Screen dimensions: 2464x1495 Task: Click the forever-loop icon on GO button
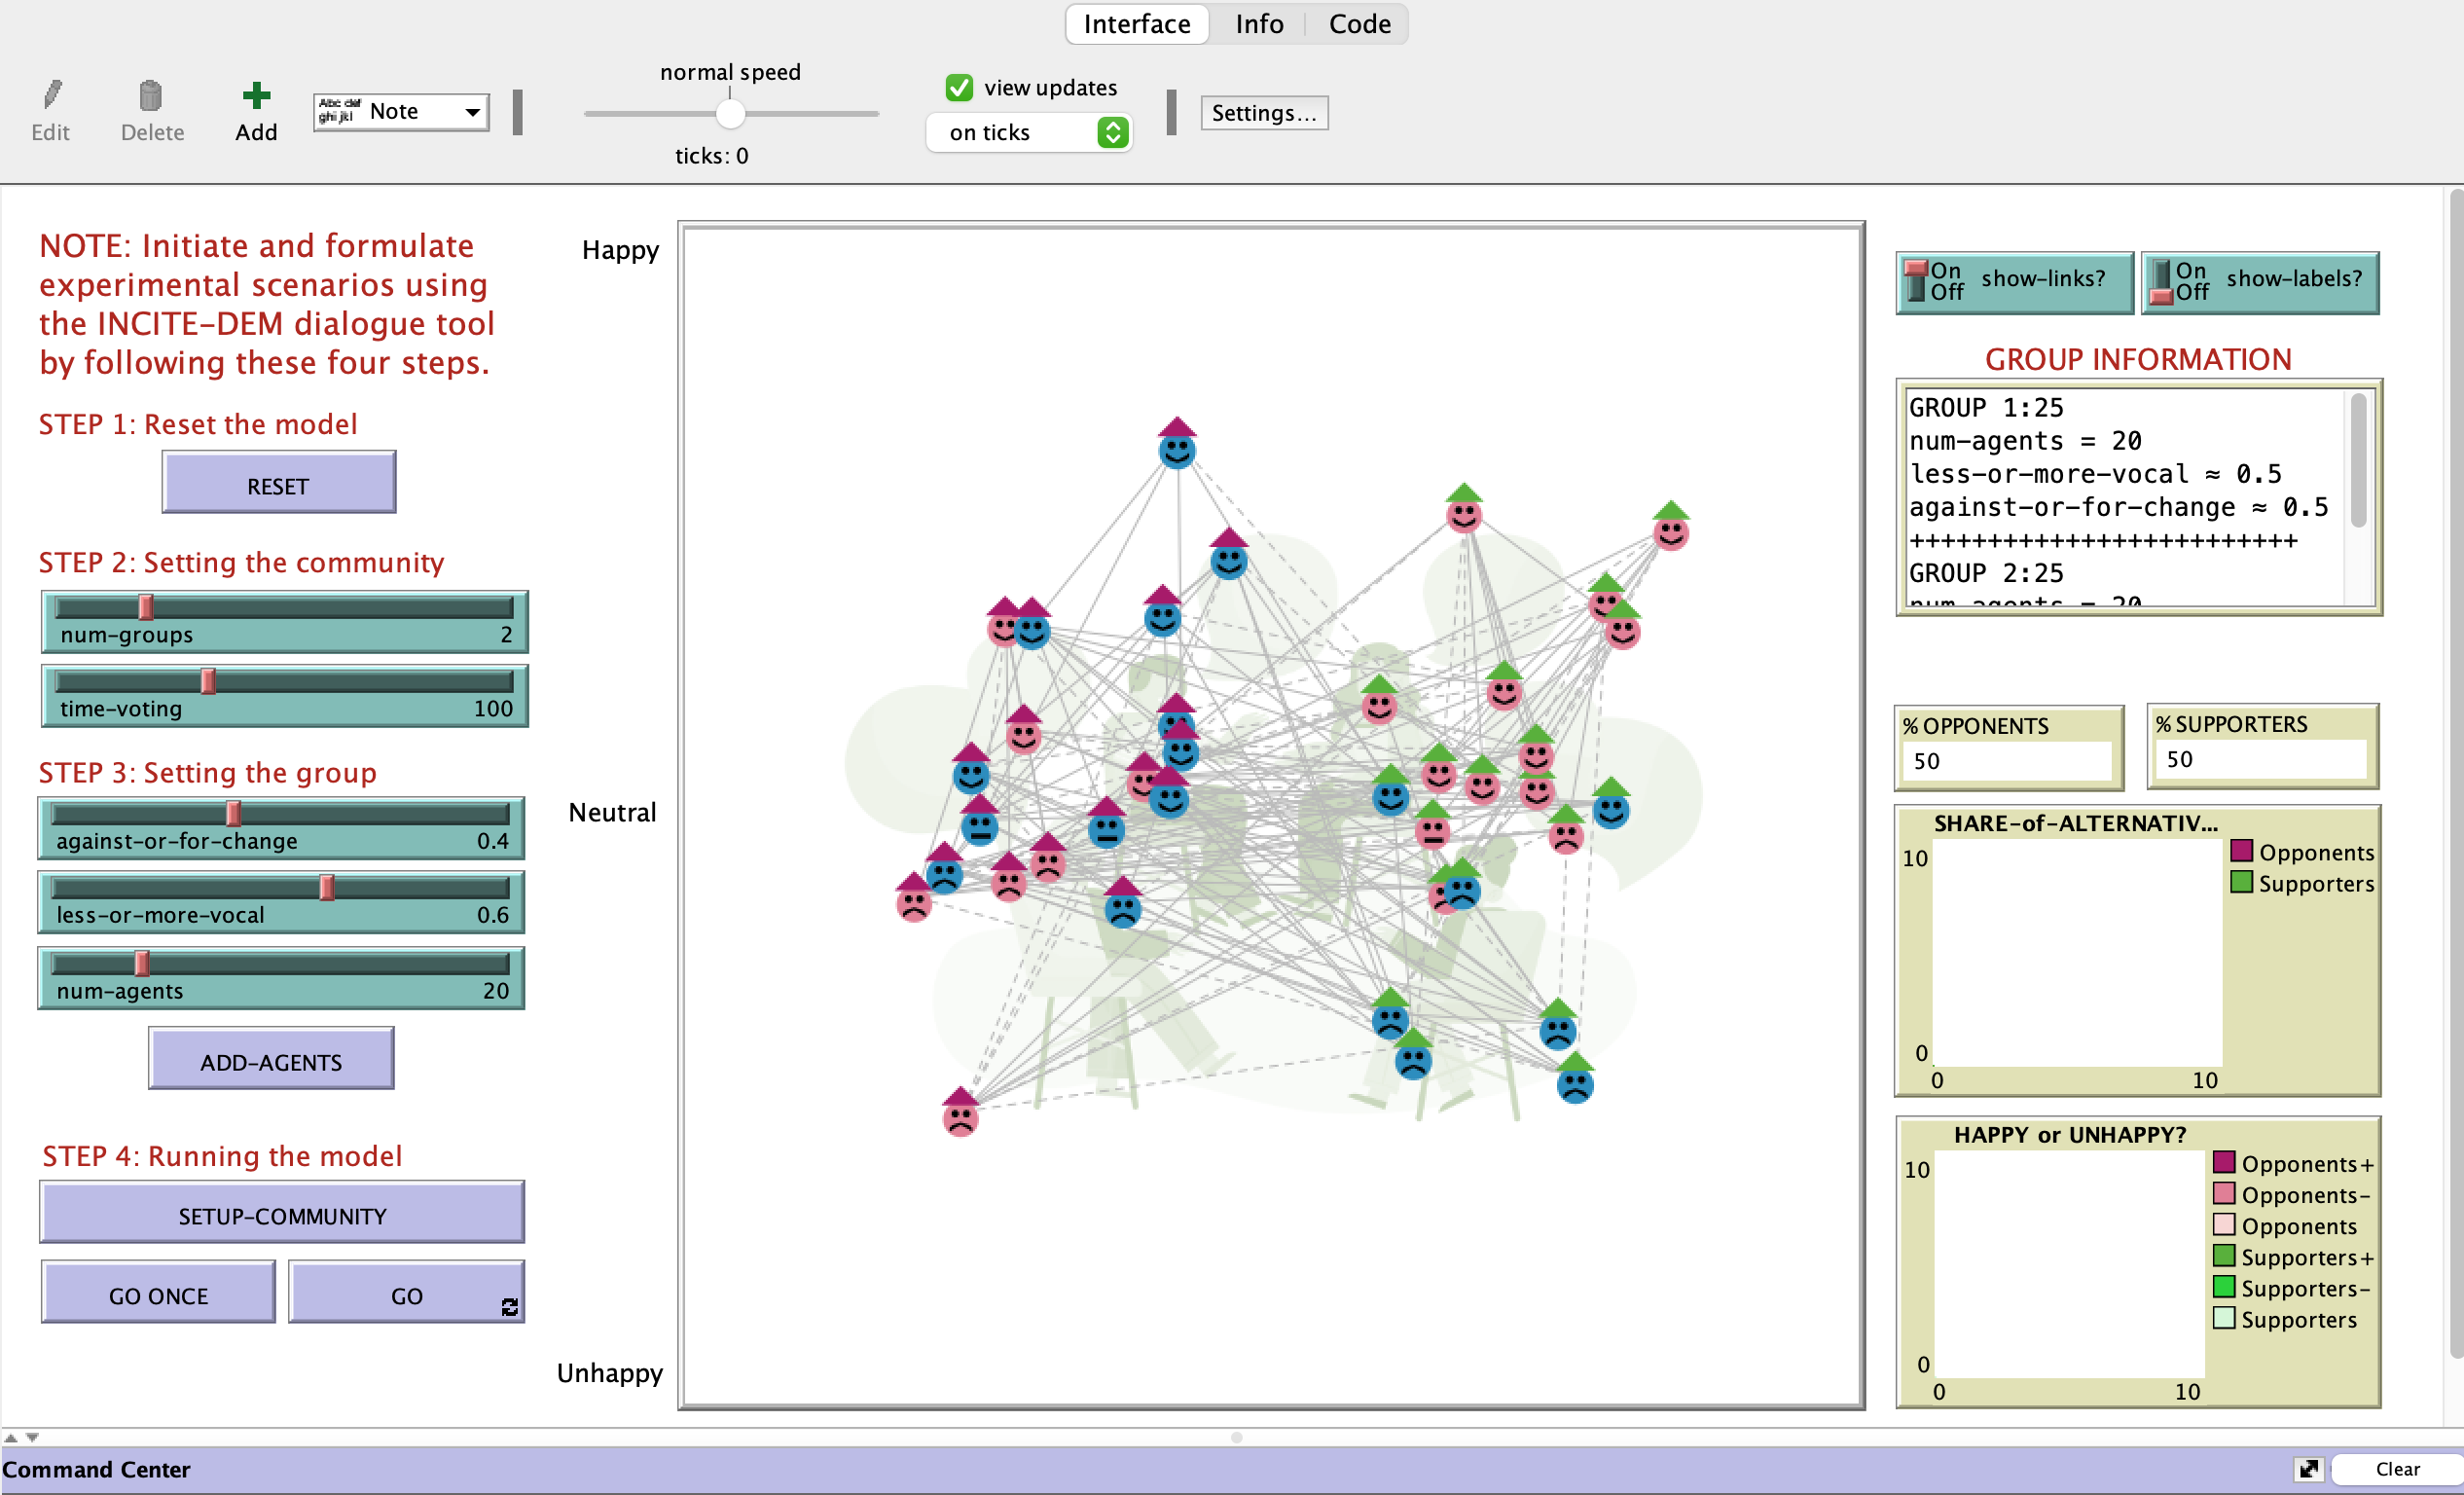[509, 1307]
